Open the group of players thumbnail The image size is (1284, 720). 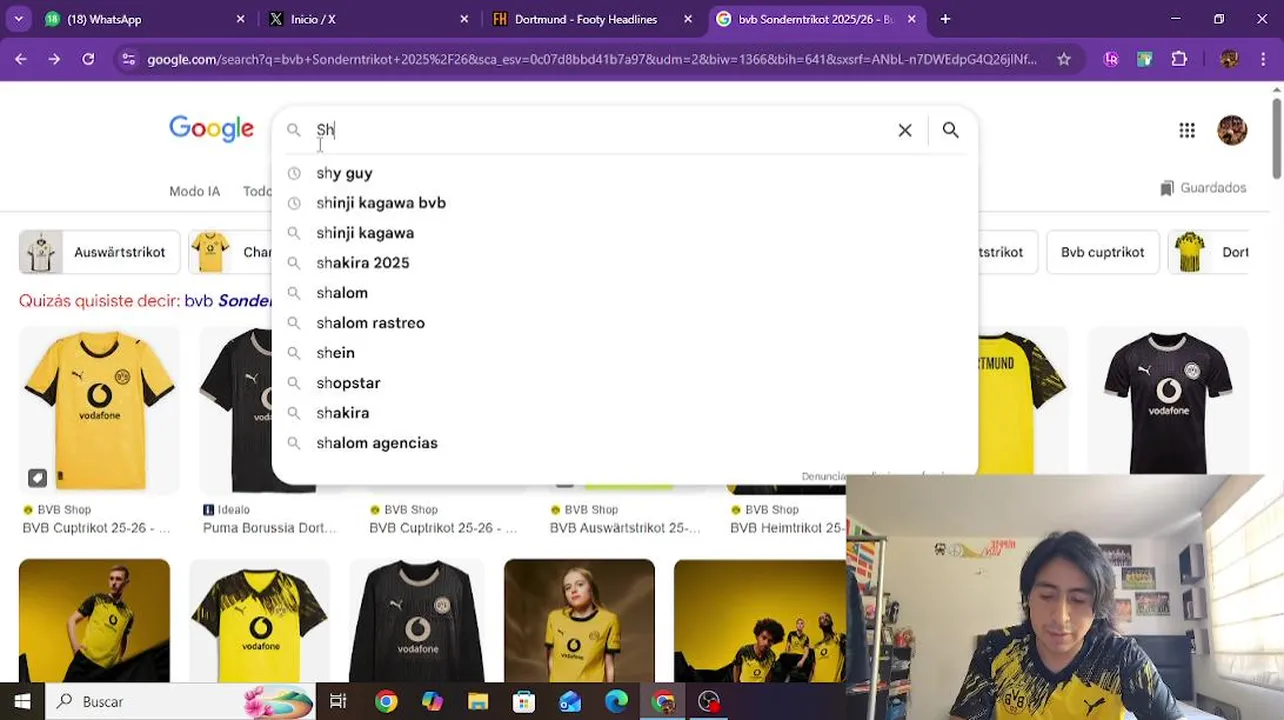(x=760, y=620)
